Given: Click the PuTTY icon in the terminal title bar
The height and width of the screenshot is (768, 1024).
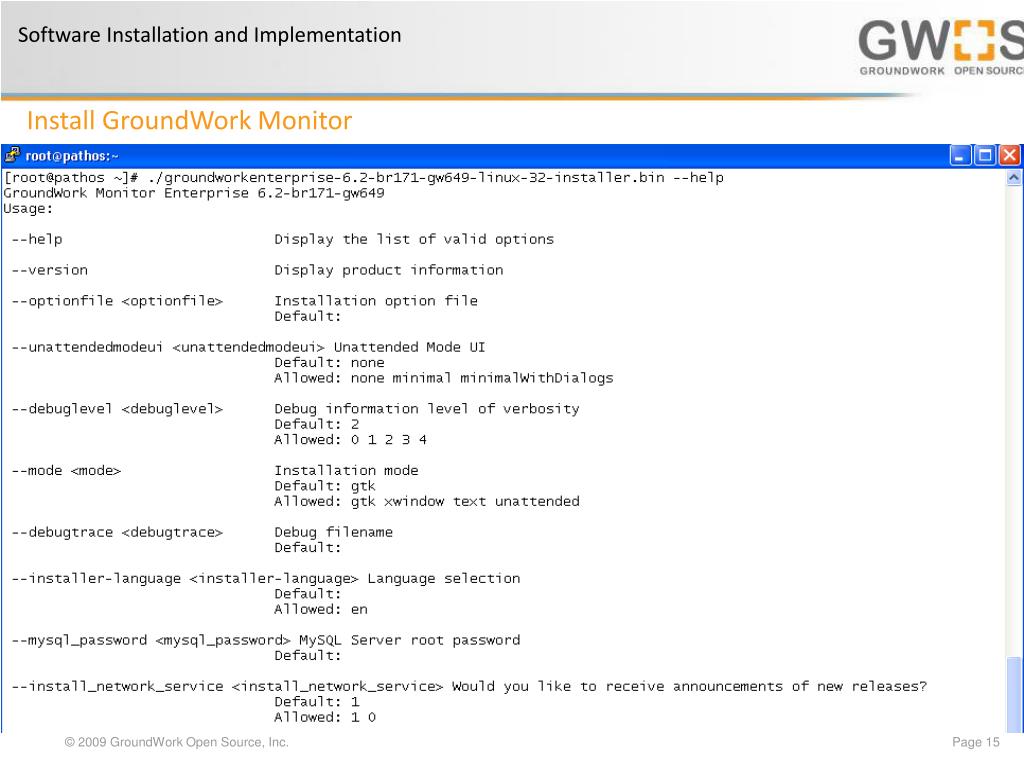Looking at the screenshot, I should pos(12,155).
